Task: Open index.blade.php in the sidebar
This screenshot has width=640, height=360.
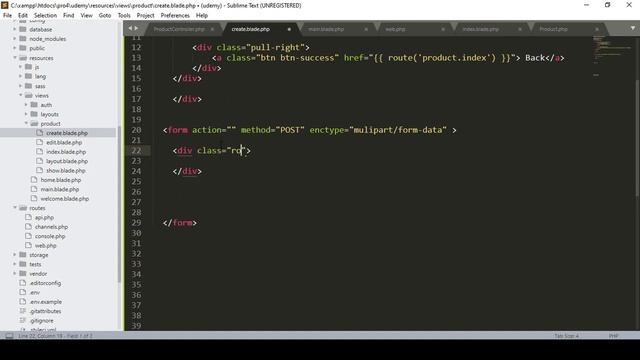Action: click(66, 152)
